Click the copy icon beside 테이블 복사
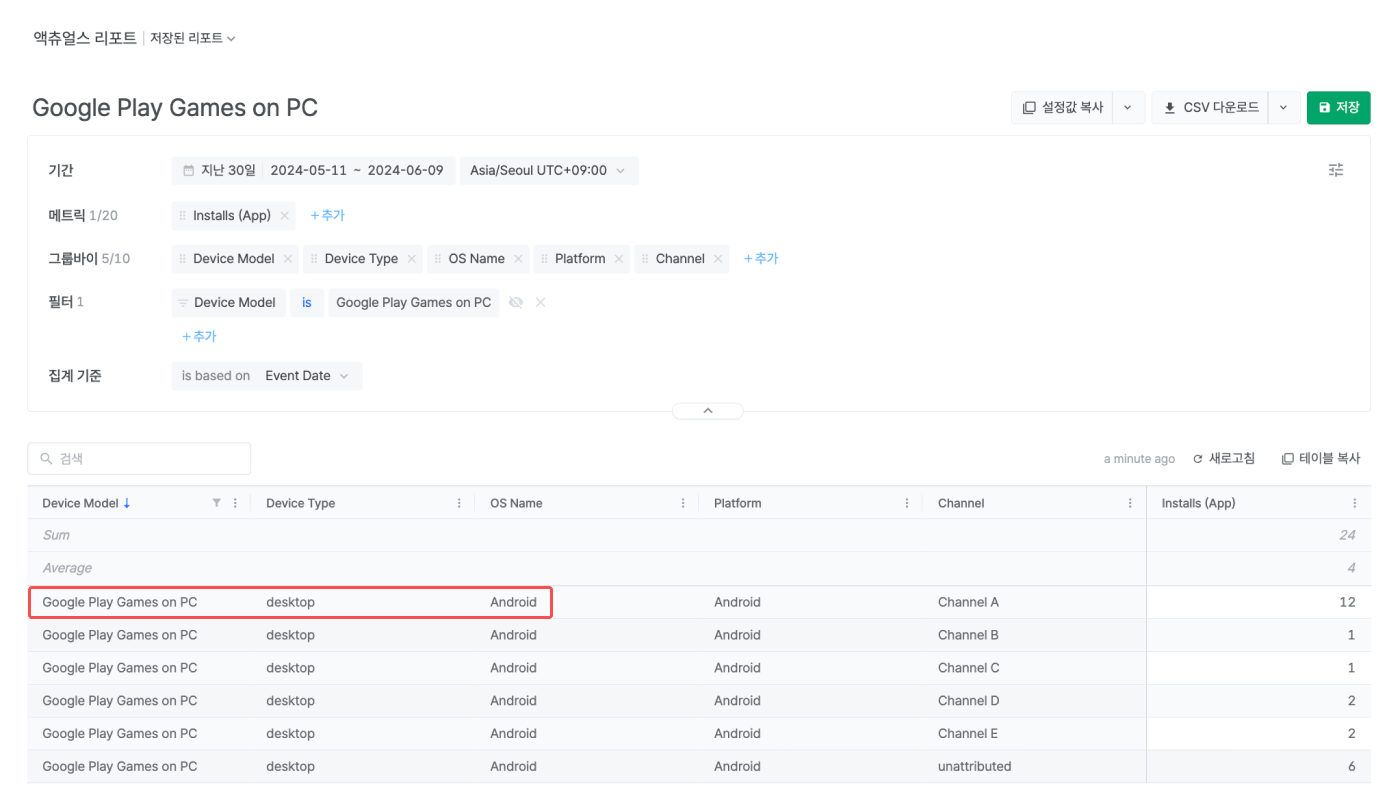Screen dimensions: 1400x800 1288,459
